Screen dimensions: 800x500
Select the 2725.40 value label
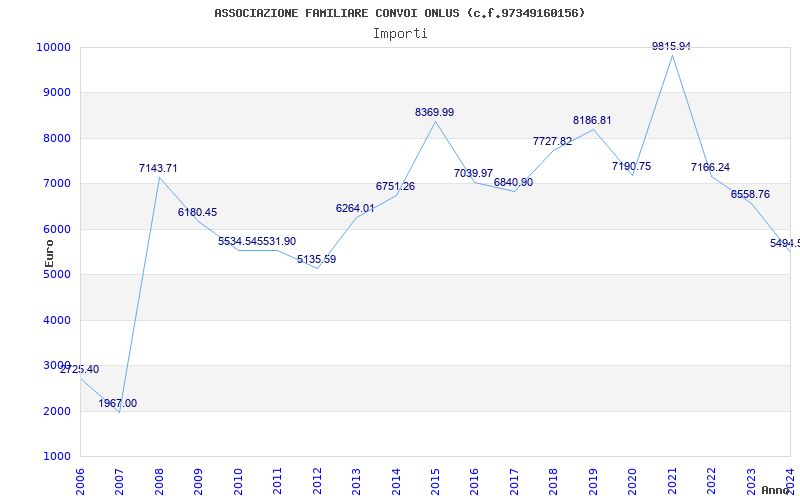(80, 369)
